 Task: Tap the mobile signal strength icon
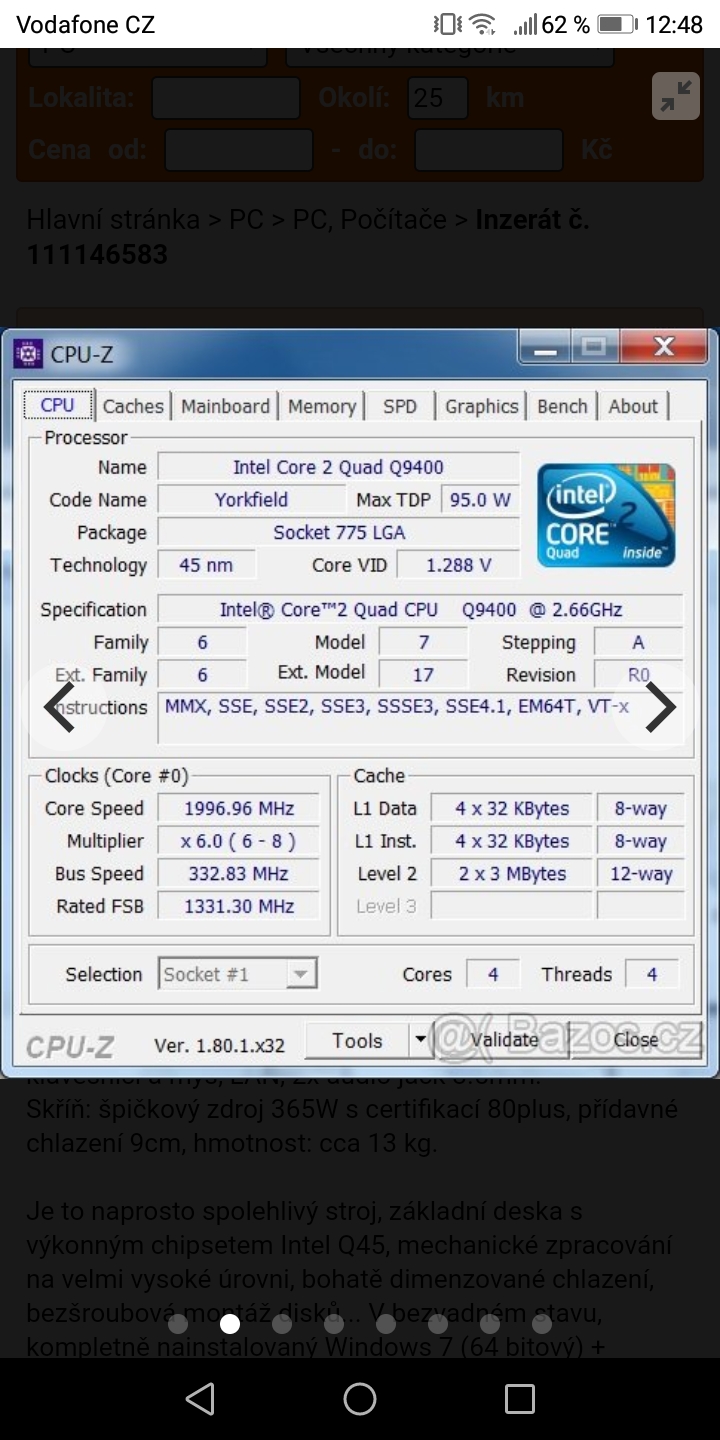click(x=525, y=24)
